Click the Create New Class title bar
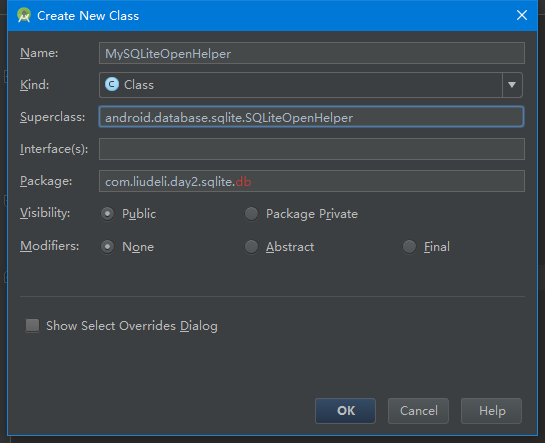Viewport: 545px width, 443px height. coord(272,16)
